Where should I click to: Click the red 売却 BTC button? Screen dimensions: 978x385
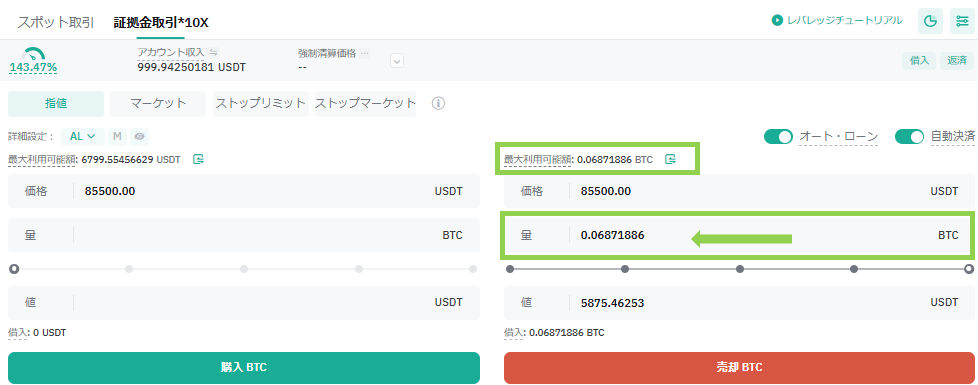click(739, 368)
